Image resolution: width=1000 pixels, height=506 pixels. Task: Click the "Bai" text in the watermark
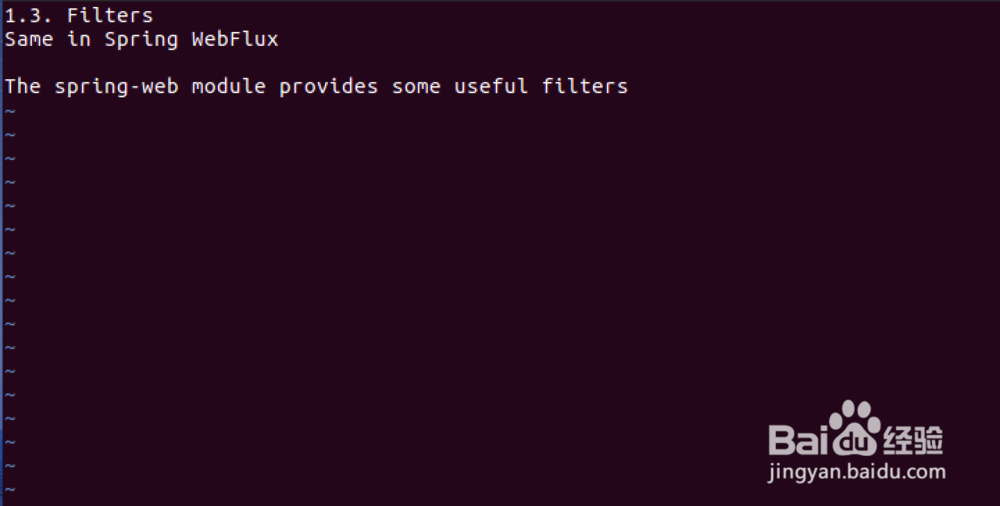(800, 438)
